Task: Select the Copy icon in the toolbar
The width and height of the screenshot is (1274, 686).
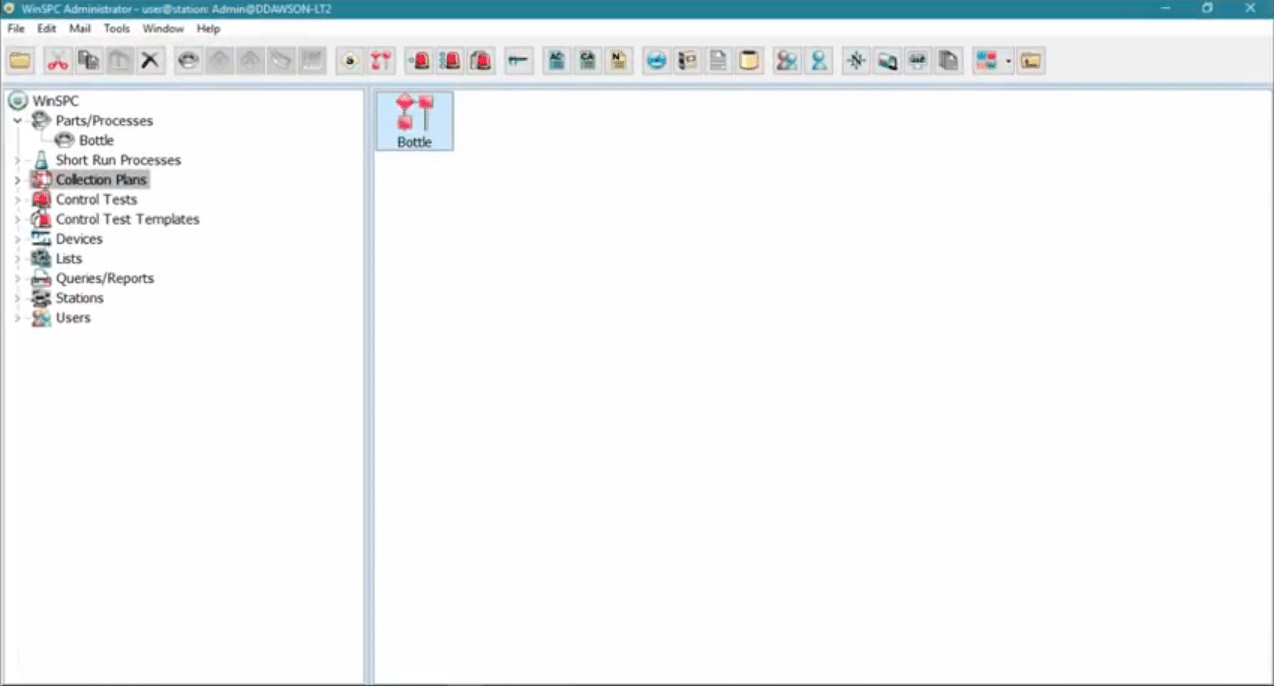Action: pyautogui.click(x=88, y=60)
